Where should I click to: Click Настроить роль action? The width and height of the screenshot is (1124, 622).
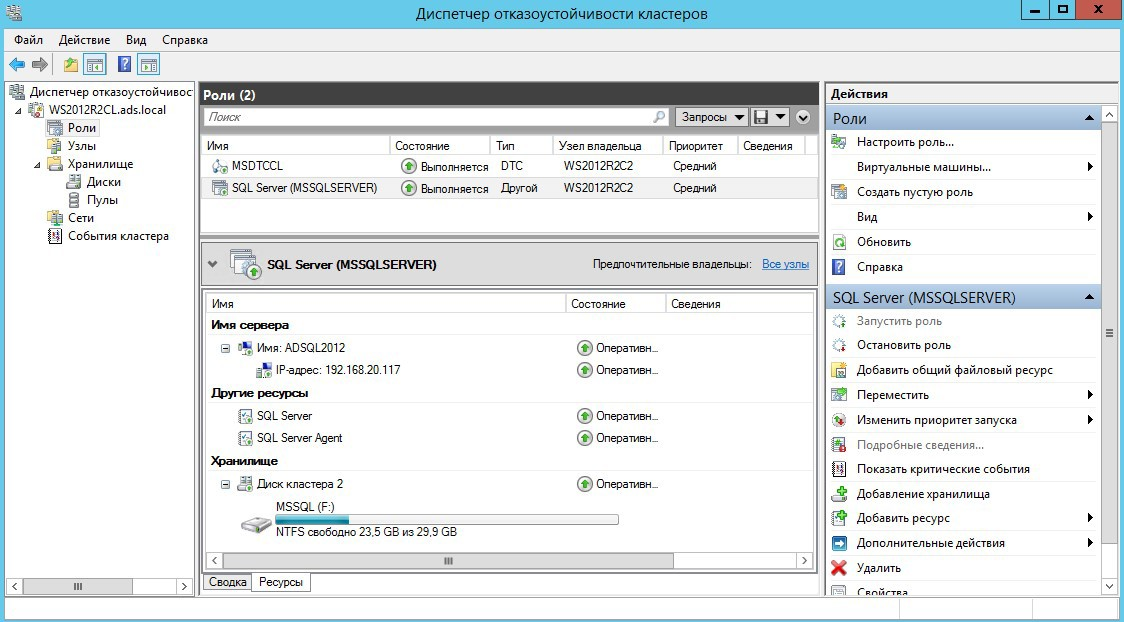pos(905,142)
